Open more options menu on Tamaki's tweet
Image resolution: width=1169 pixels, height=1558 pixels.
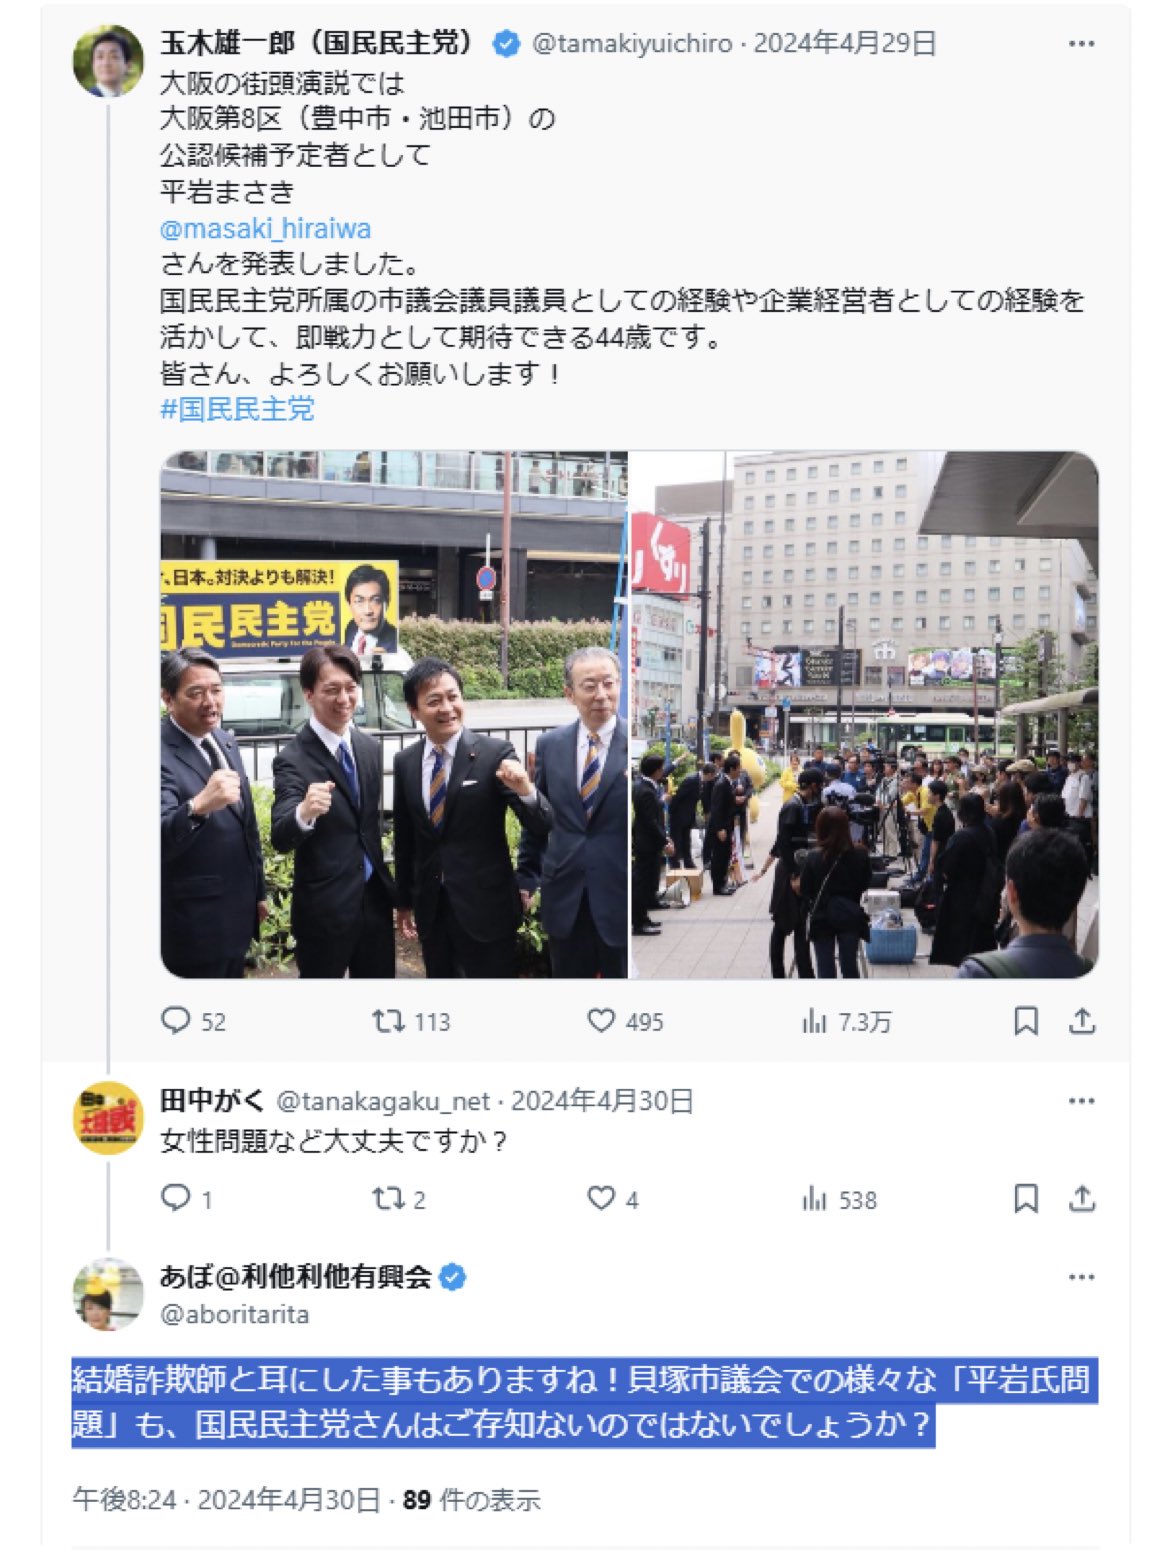pyautogui.click(x=1081, y=44)
